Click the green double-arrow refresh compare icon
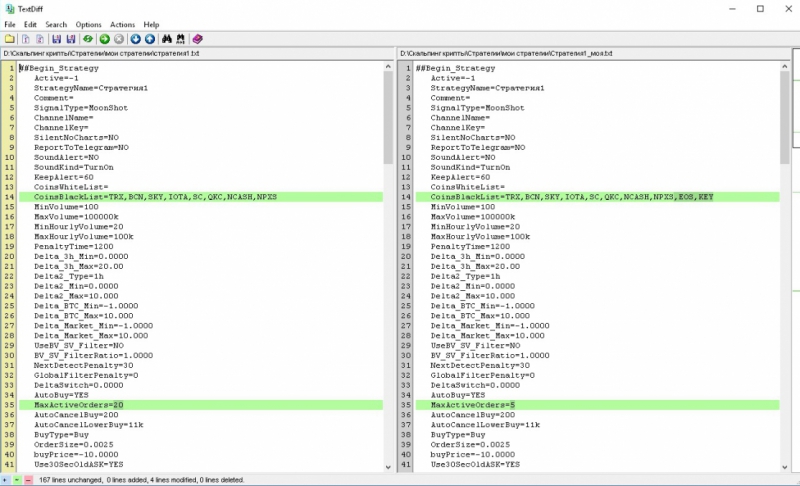Image resolution: width=800 pixels, height=486 pixels. 88,39
